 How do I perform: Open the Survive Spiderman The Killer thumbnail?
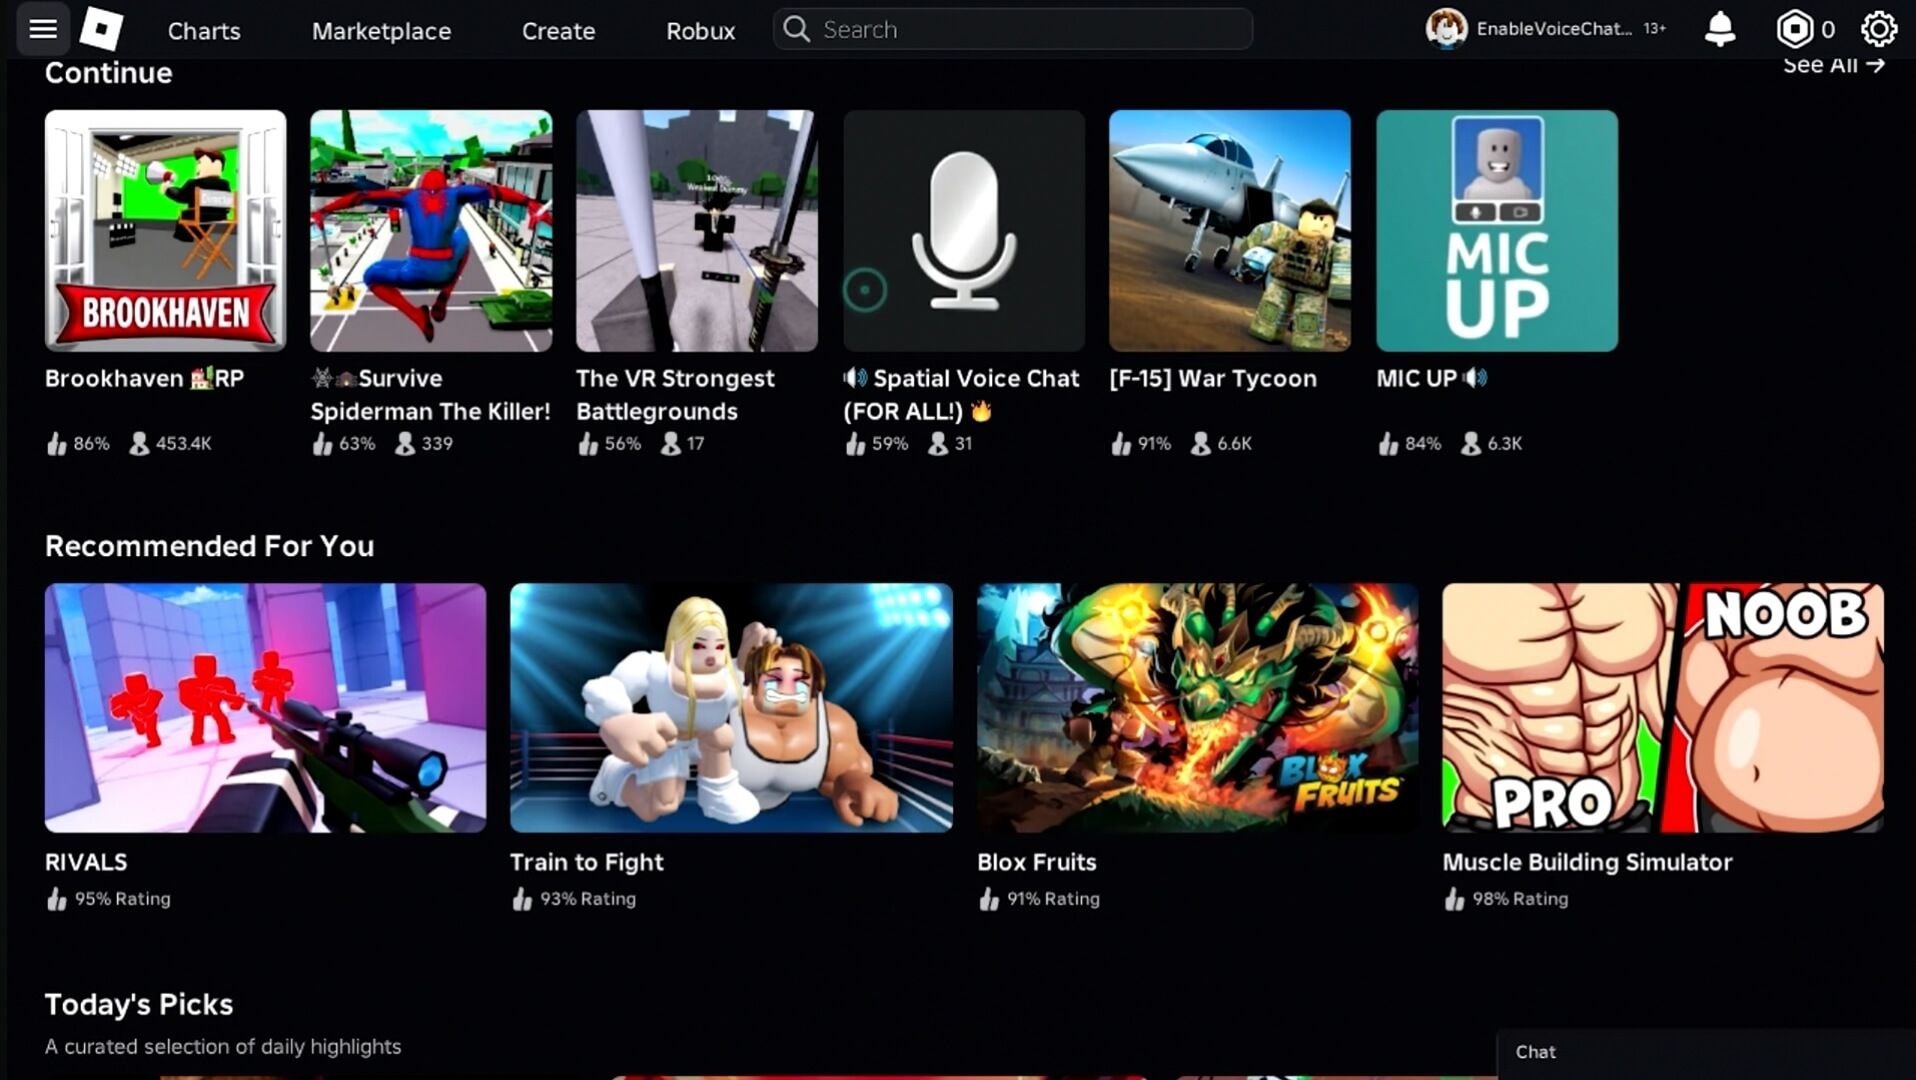point(431,231)
